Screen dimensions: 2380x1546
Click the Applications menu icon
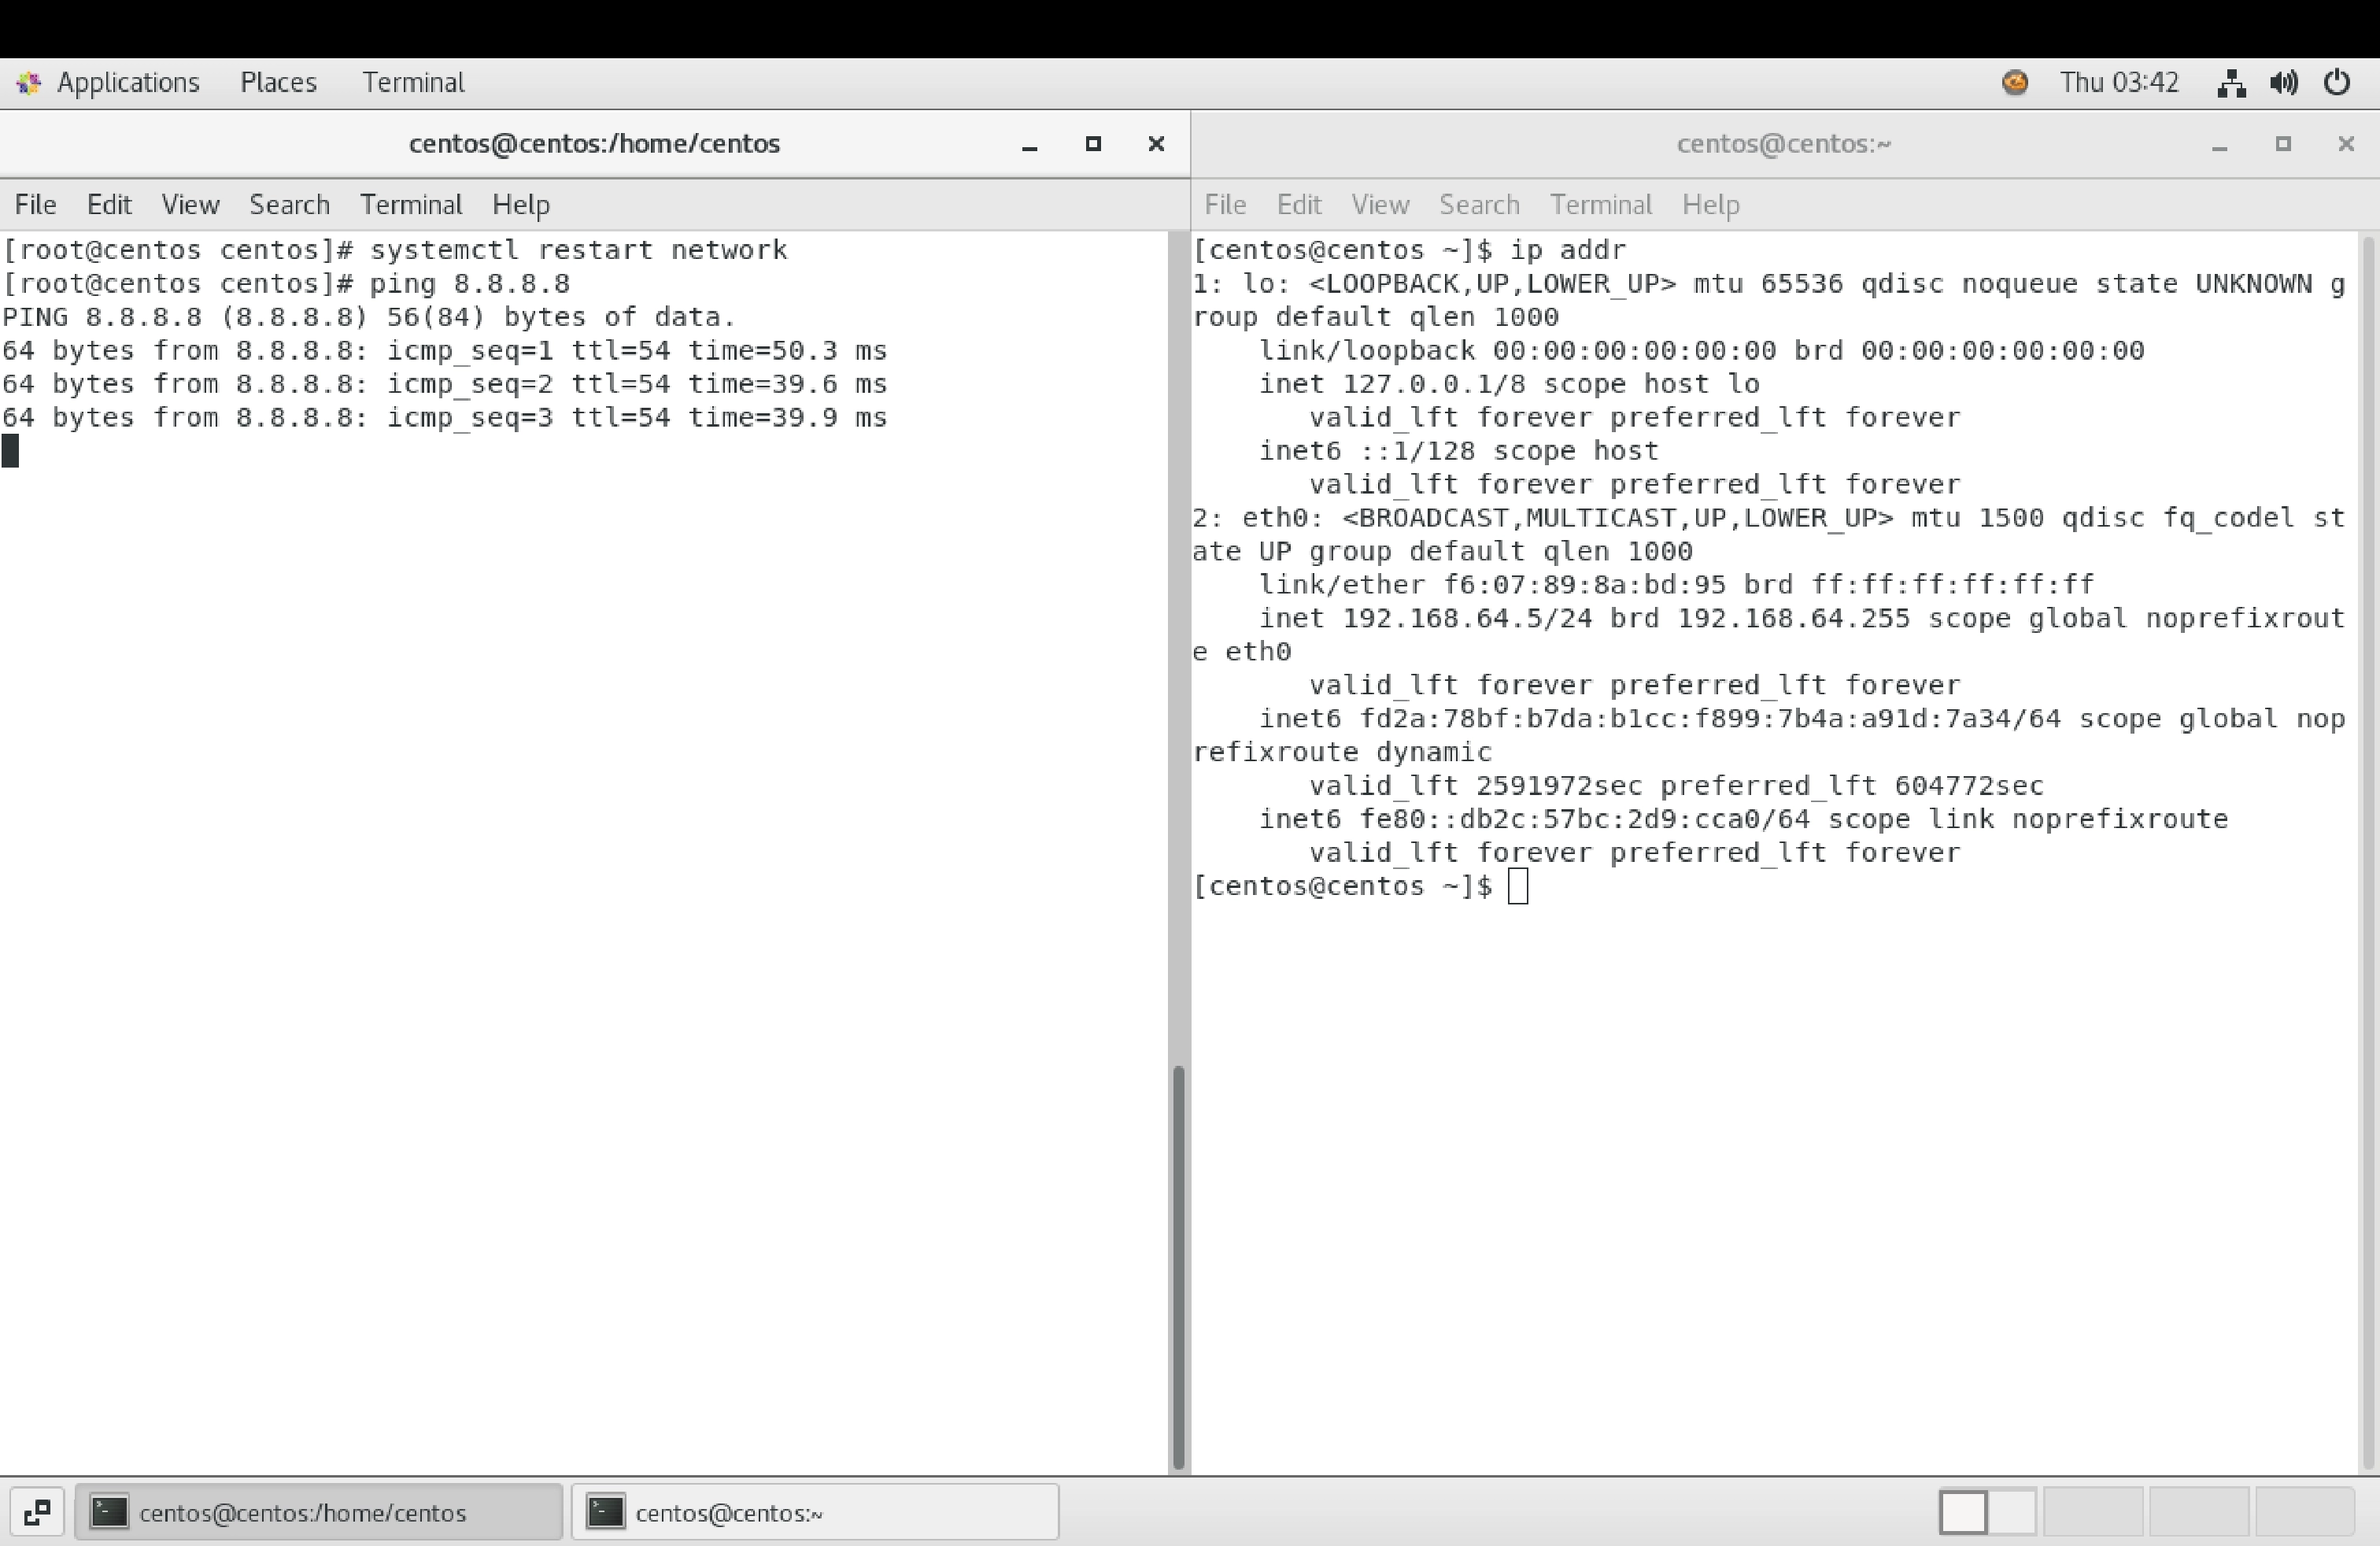point(28,83)
